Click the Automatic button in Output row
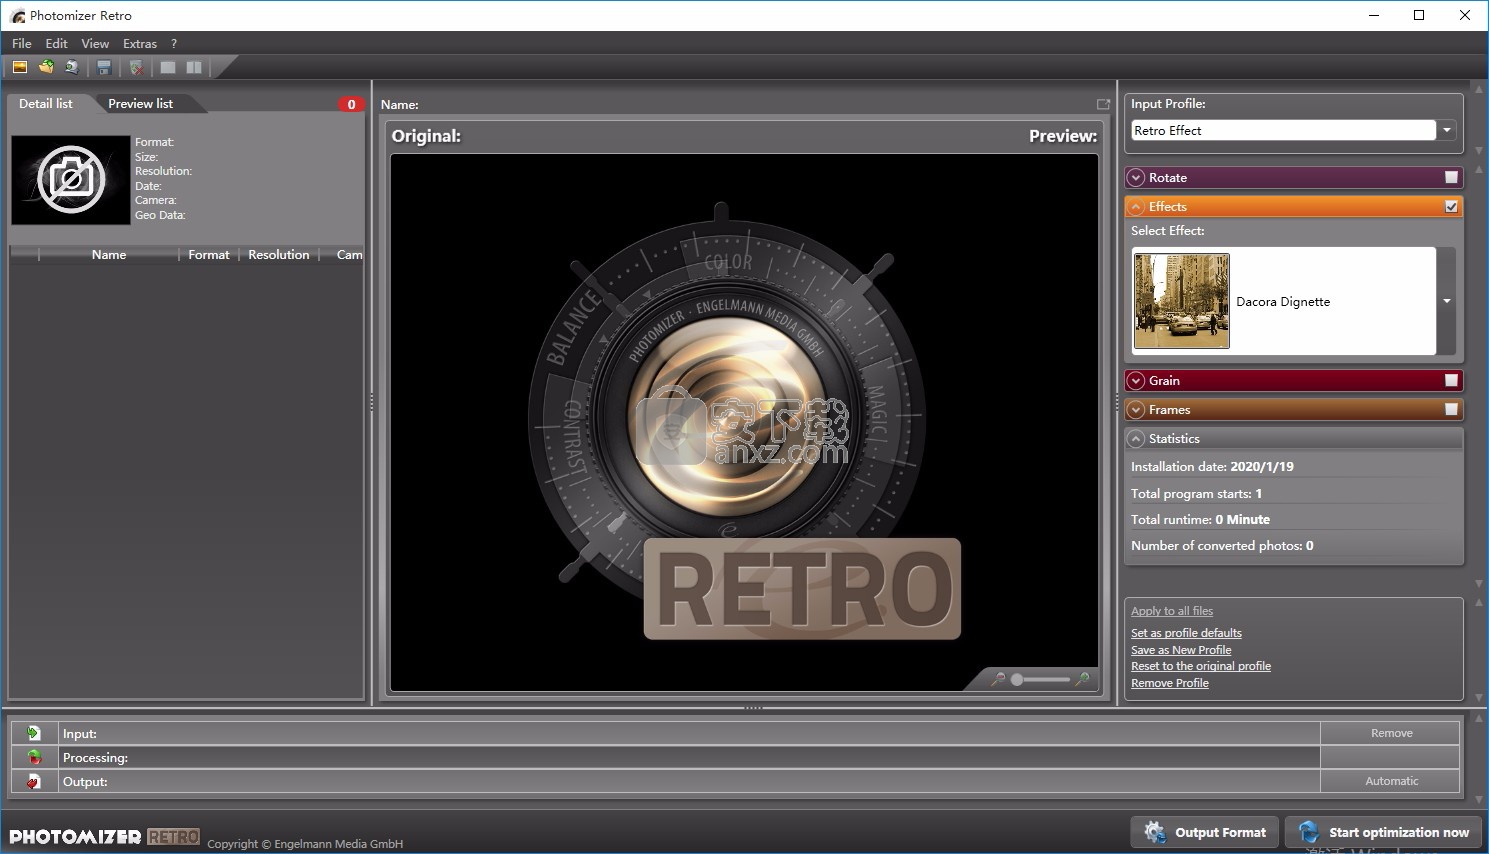 coord(1391,781)
